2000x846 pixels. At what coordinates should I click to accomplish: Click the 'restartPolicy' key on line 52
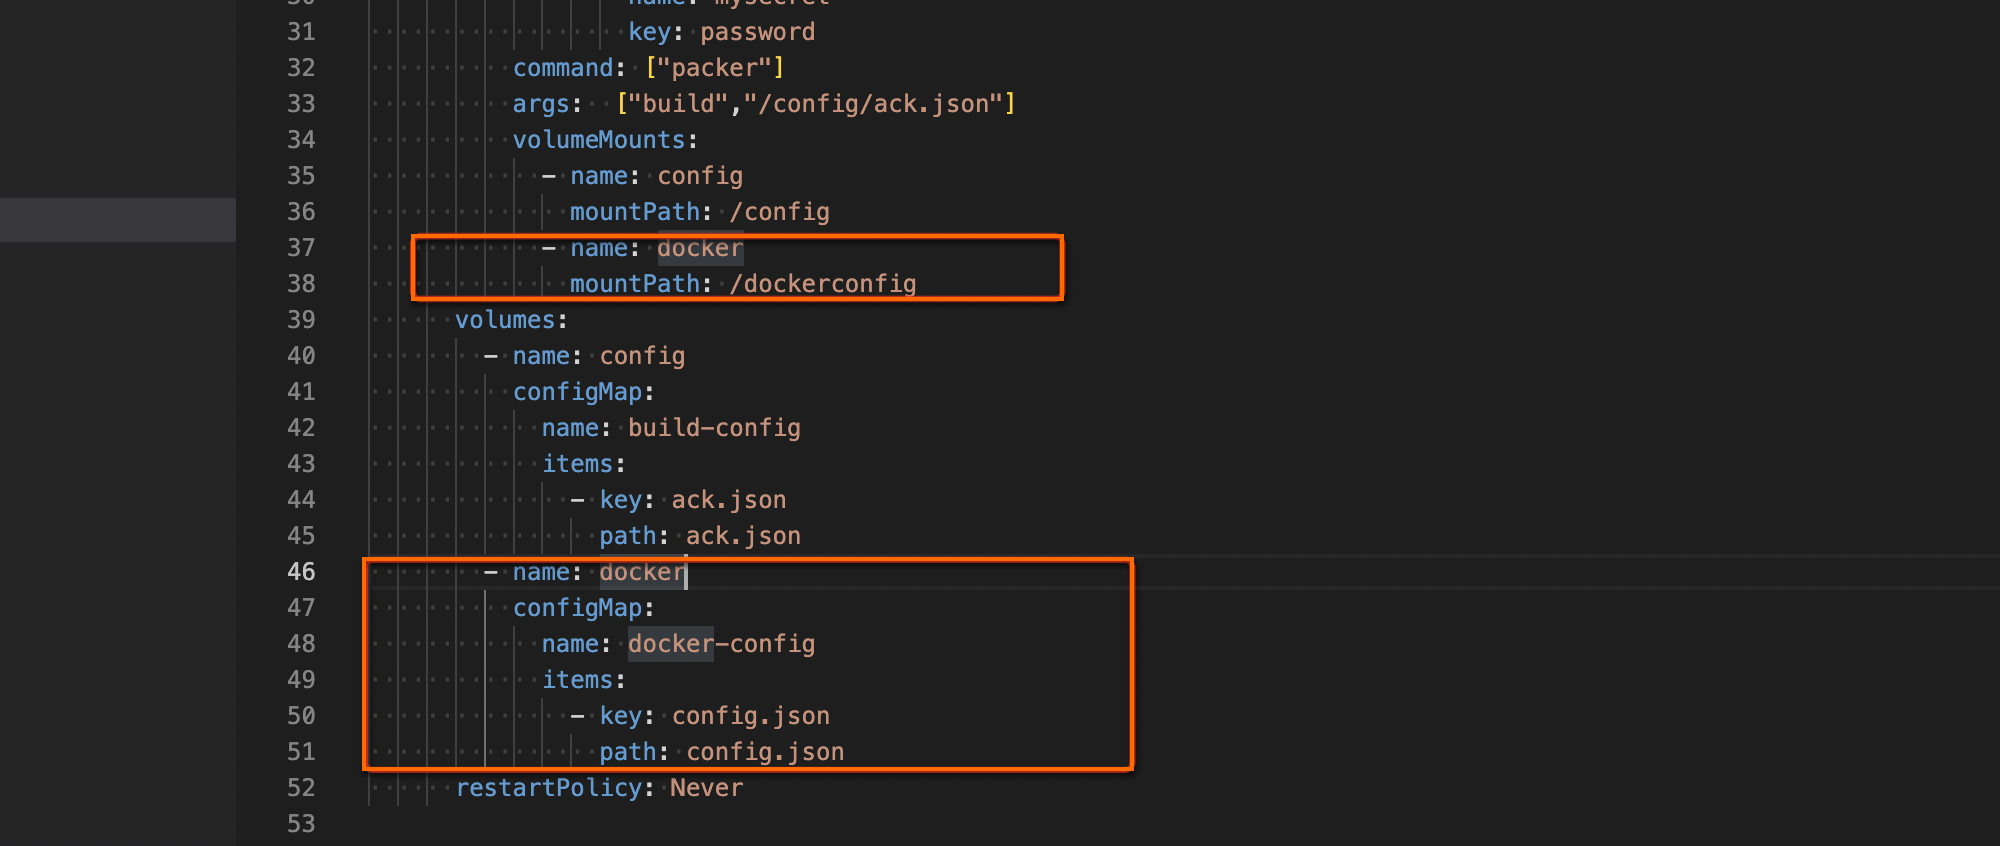[548, 788]
